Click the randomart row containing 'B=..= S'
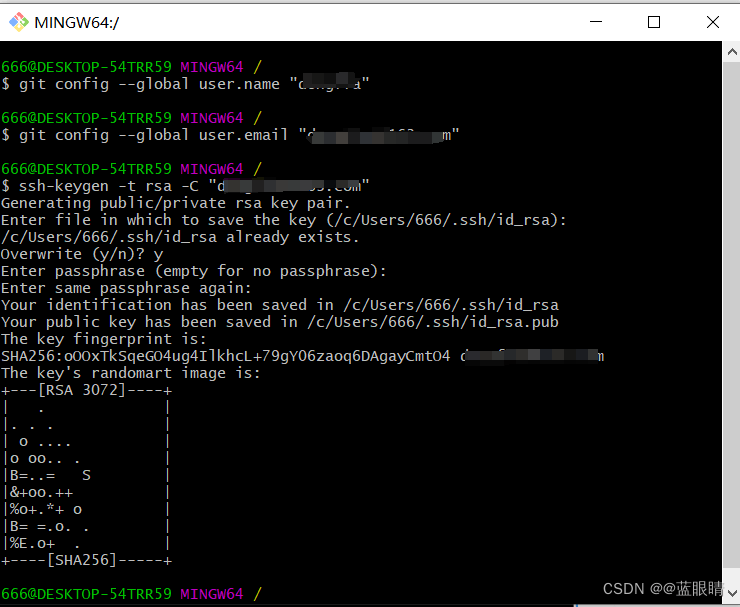This screenshot has width=740, height=607. (86, 475)
